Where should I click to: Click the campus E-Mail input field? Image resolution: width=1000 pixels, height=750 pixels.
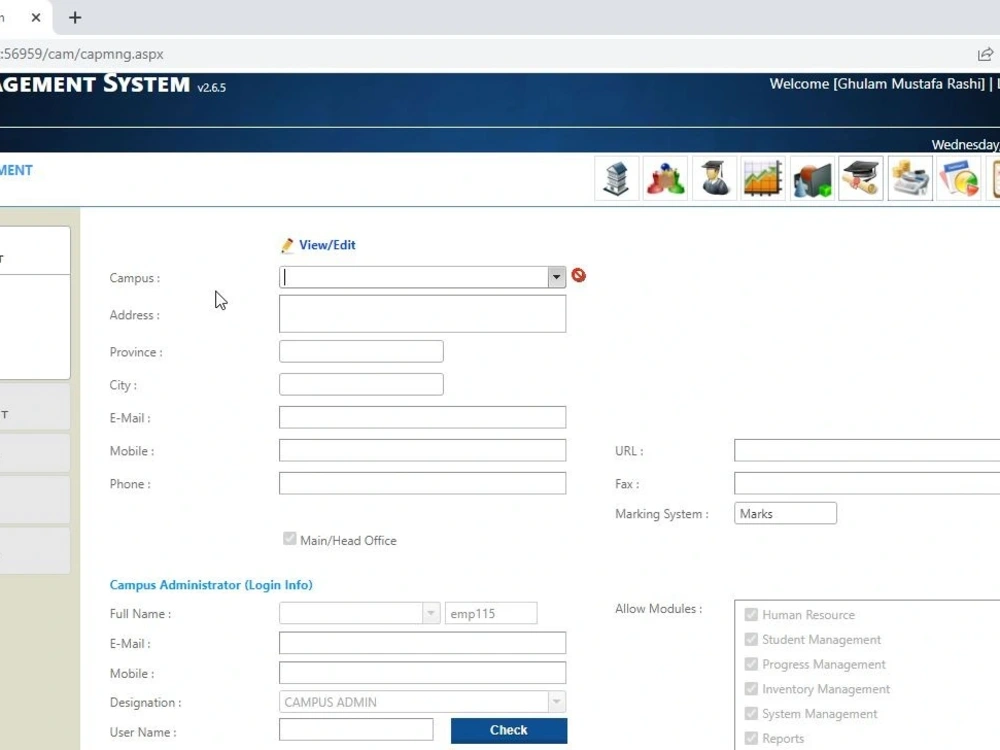422,417
